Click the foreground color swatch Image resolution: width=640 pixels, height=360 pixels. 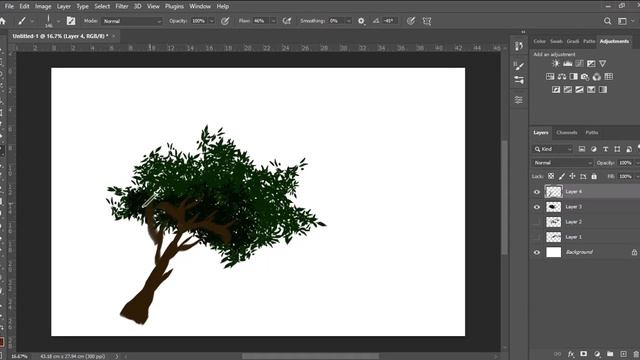click(1, 341)
